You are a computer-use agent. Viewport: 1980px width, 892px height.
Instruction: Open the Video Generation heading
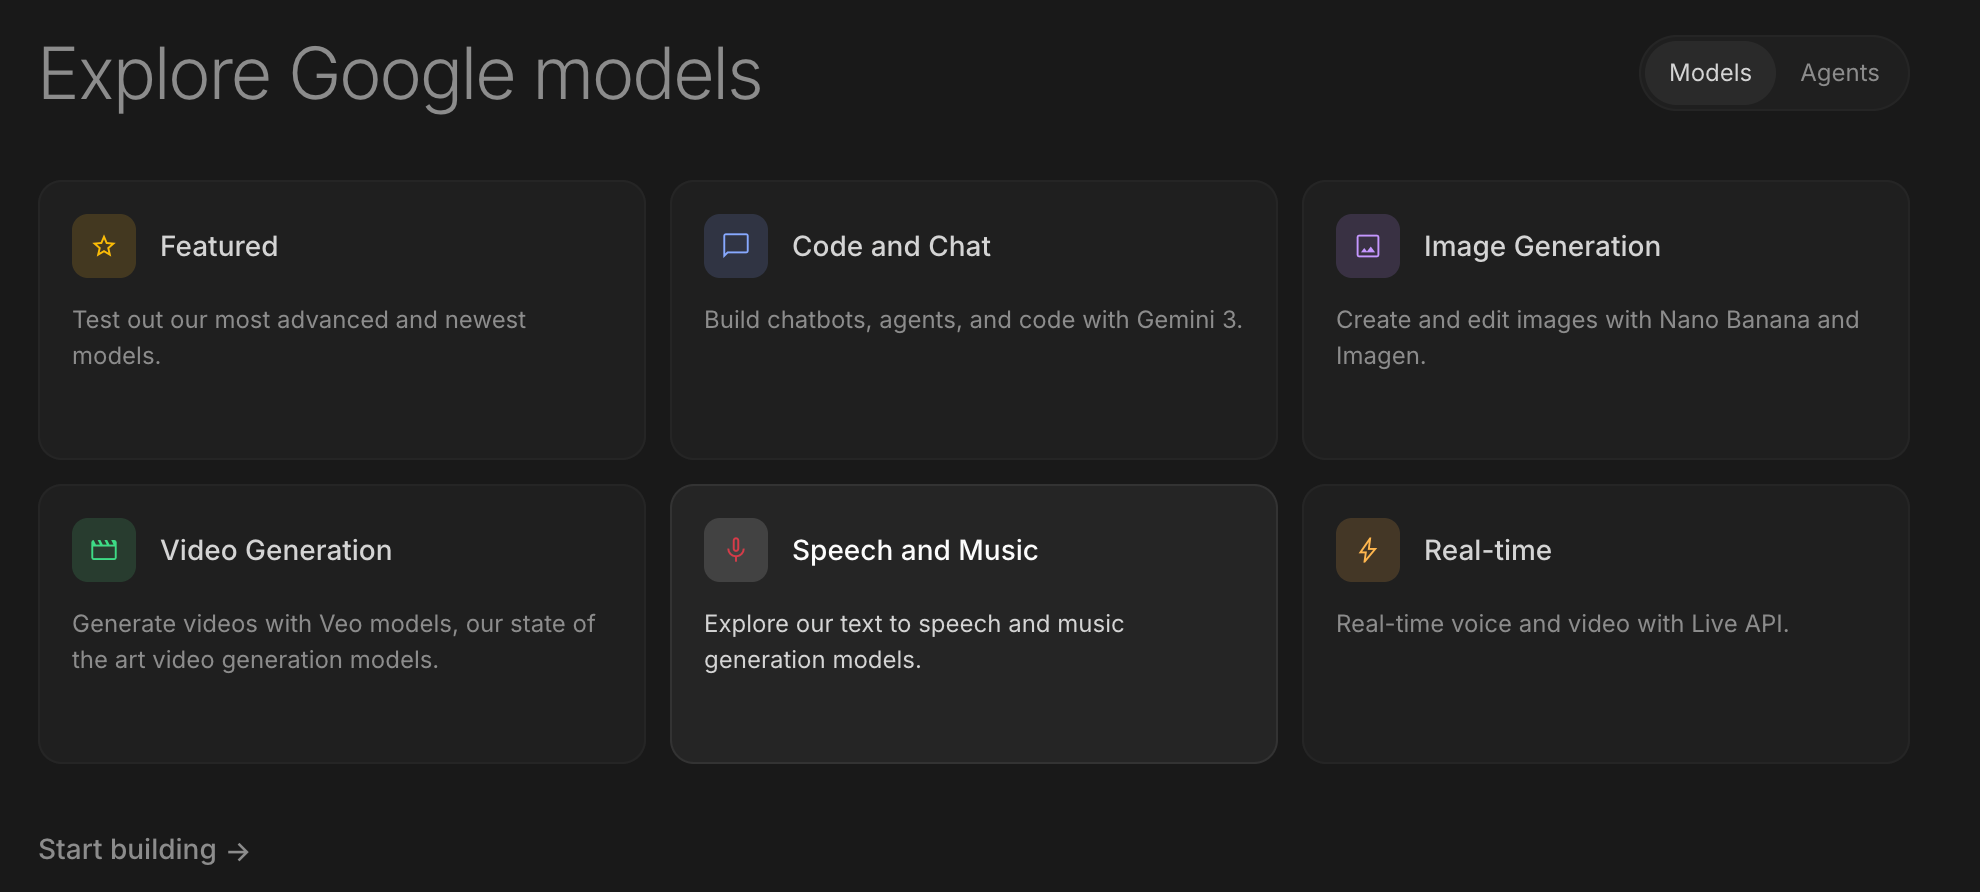point(276,550)
